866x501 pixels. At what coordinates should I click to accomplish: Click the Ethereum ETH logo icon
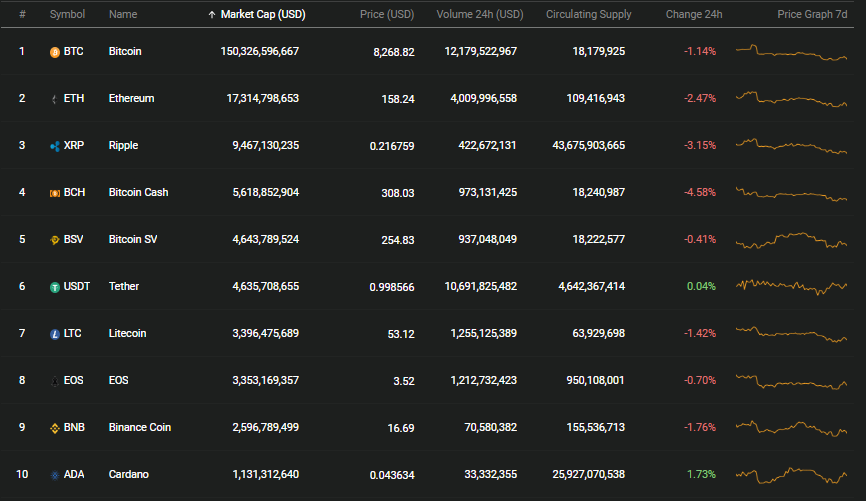[55, 99]
